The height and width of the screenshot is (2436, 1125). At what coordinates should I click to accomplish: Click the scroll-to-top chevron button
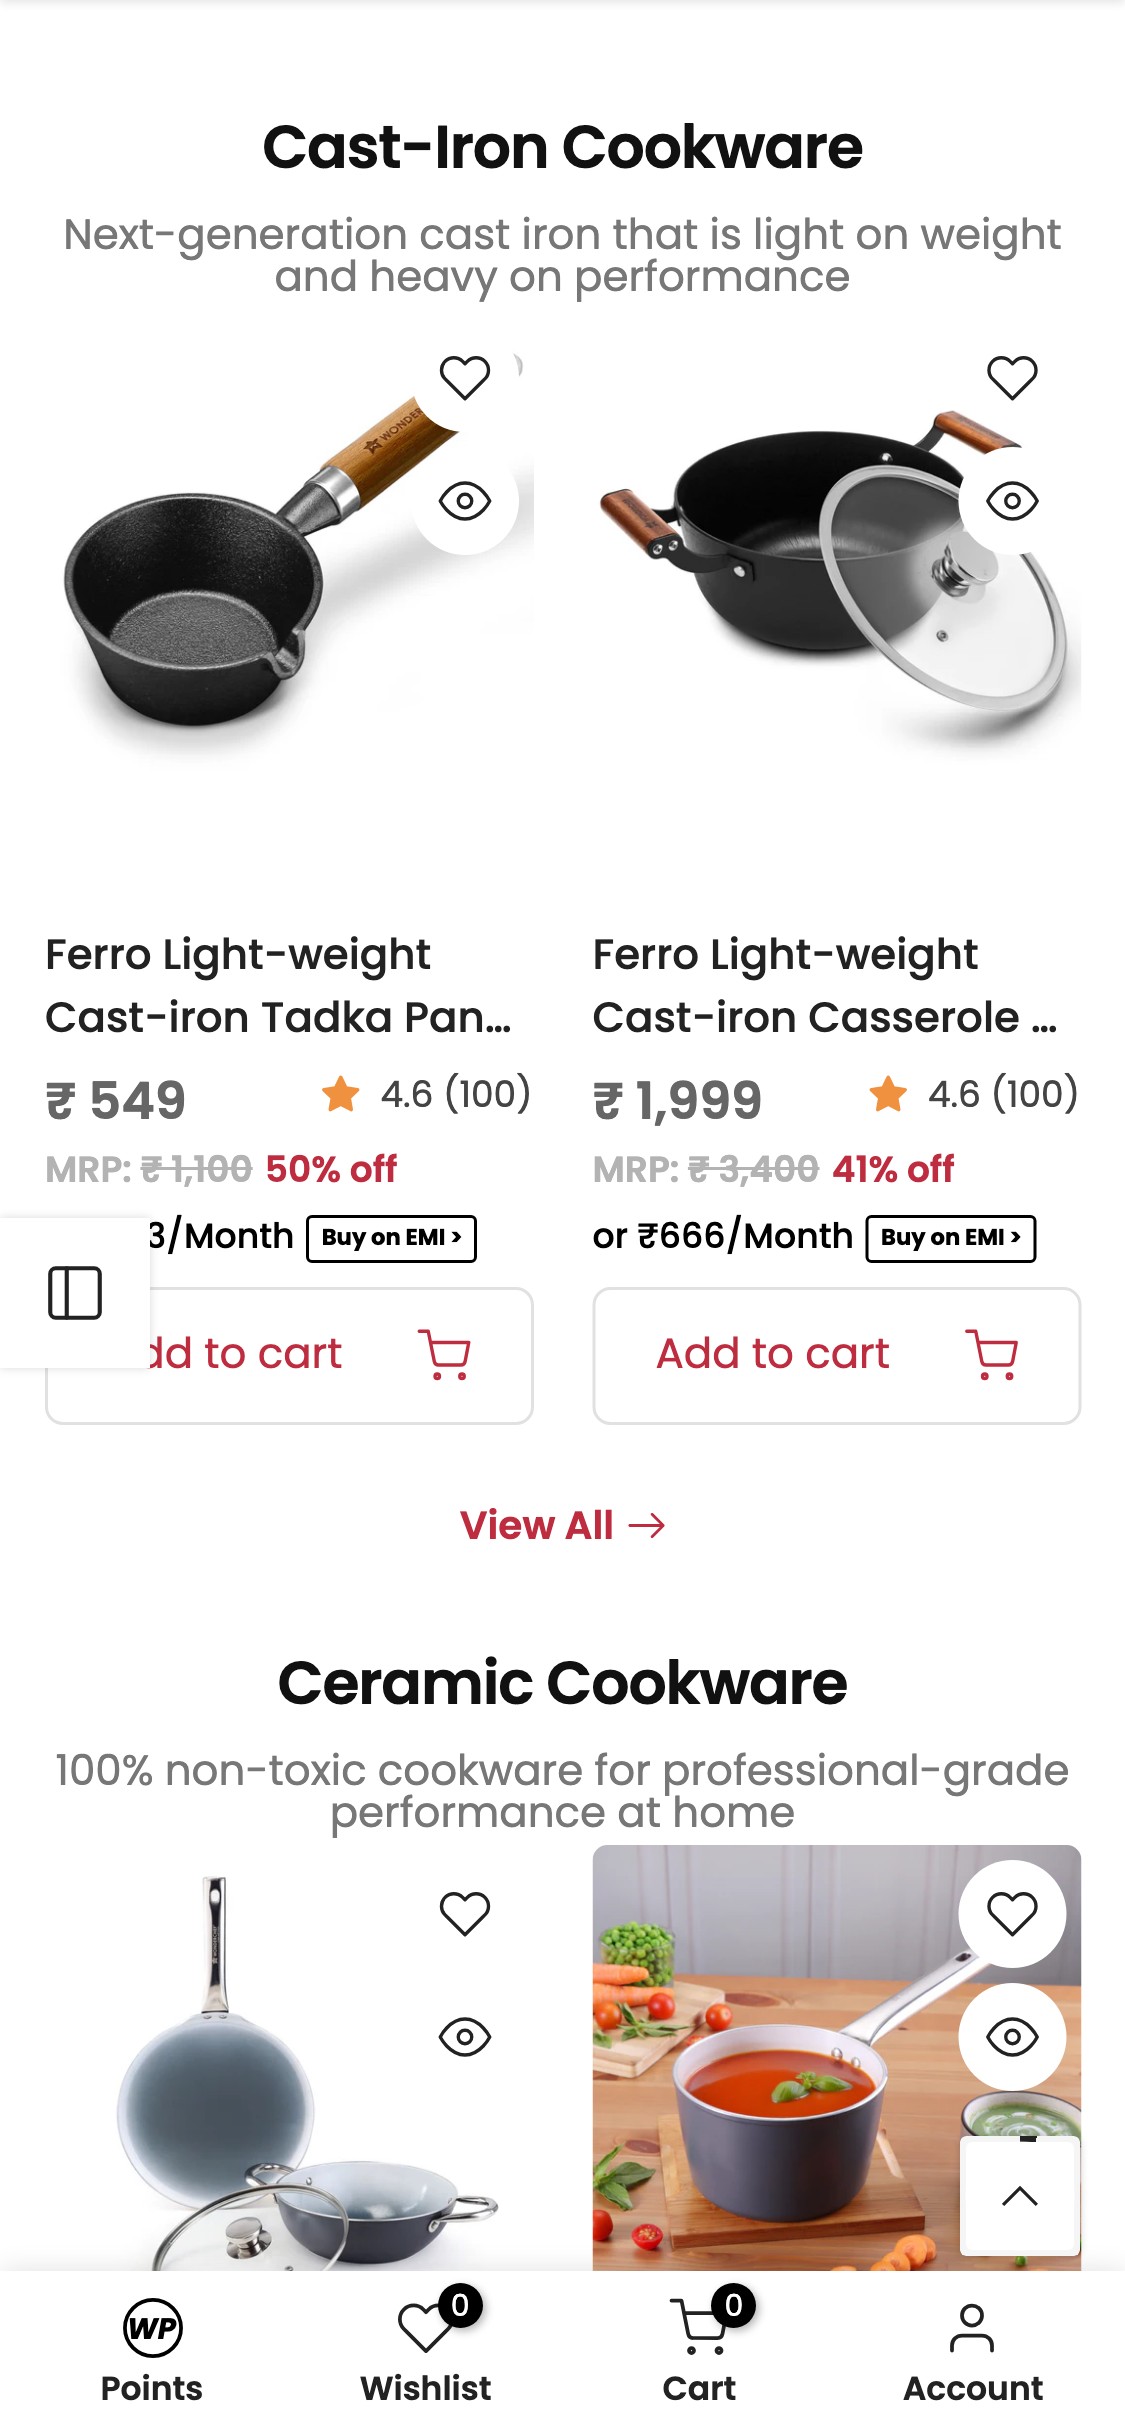1020,2197
